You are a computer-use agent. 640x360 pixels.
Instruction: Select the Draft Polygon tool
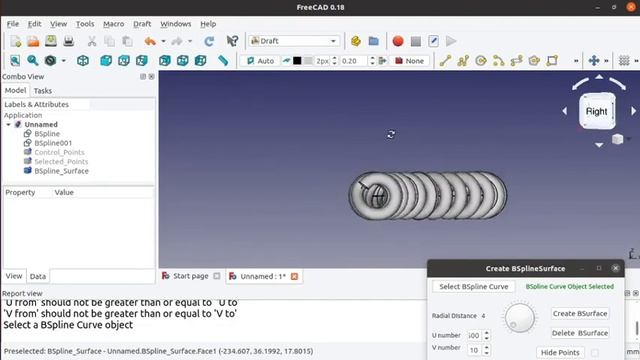tap(534, 61)
